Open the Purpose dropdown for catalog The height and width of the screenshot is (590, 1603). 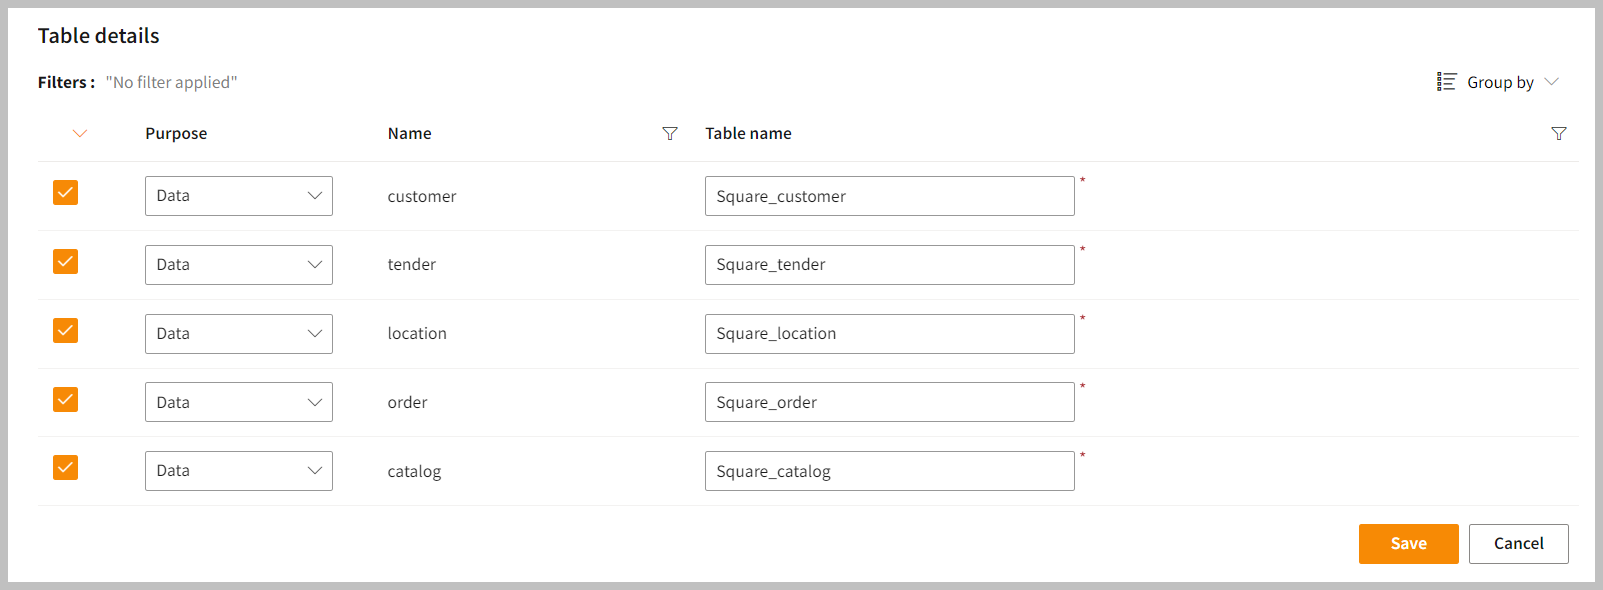(x=238, y=471)
